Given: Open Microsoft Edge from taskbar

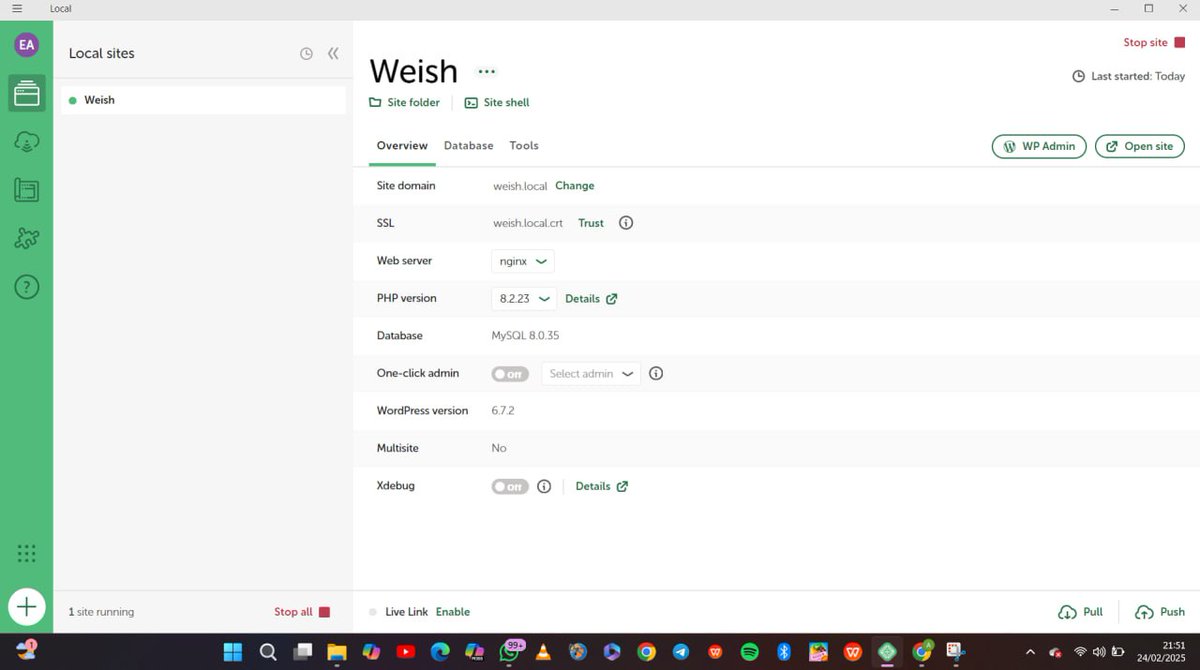Looking at the screenshot, I should [440, 652].
